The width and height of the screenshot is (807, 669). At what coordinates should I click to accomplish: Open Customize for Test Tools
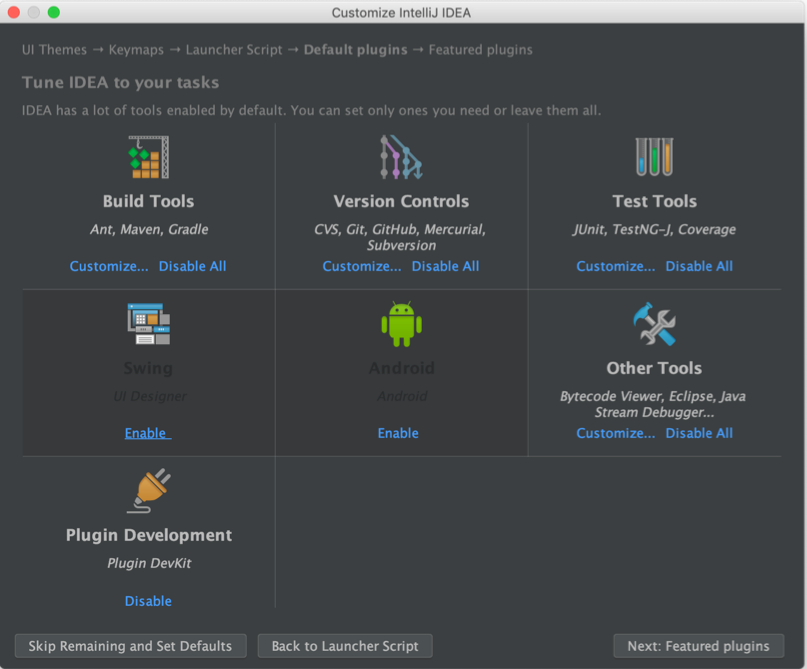[x=616, y=266]
